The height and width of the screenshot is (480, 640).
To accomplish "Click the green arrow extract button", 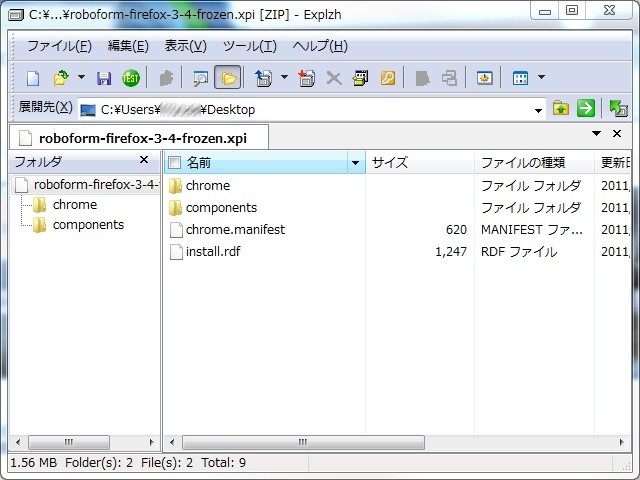I will (586, 109).
